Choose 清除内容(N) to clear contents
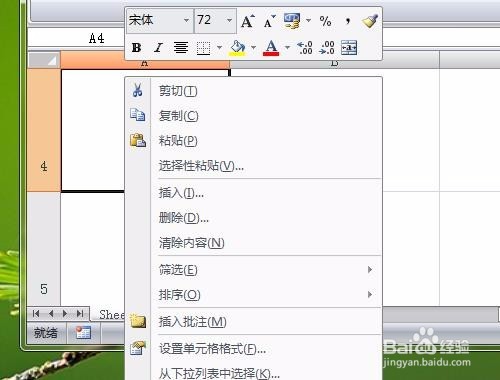 tap(253, 243)
